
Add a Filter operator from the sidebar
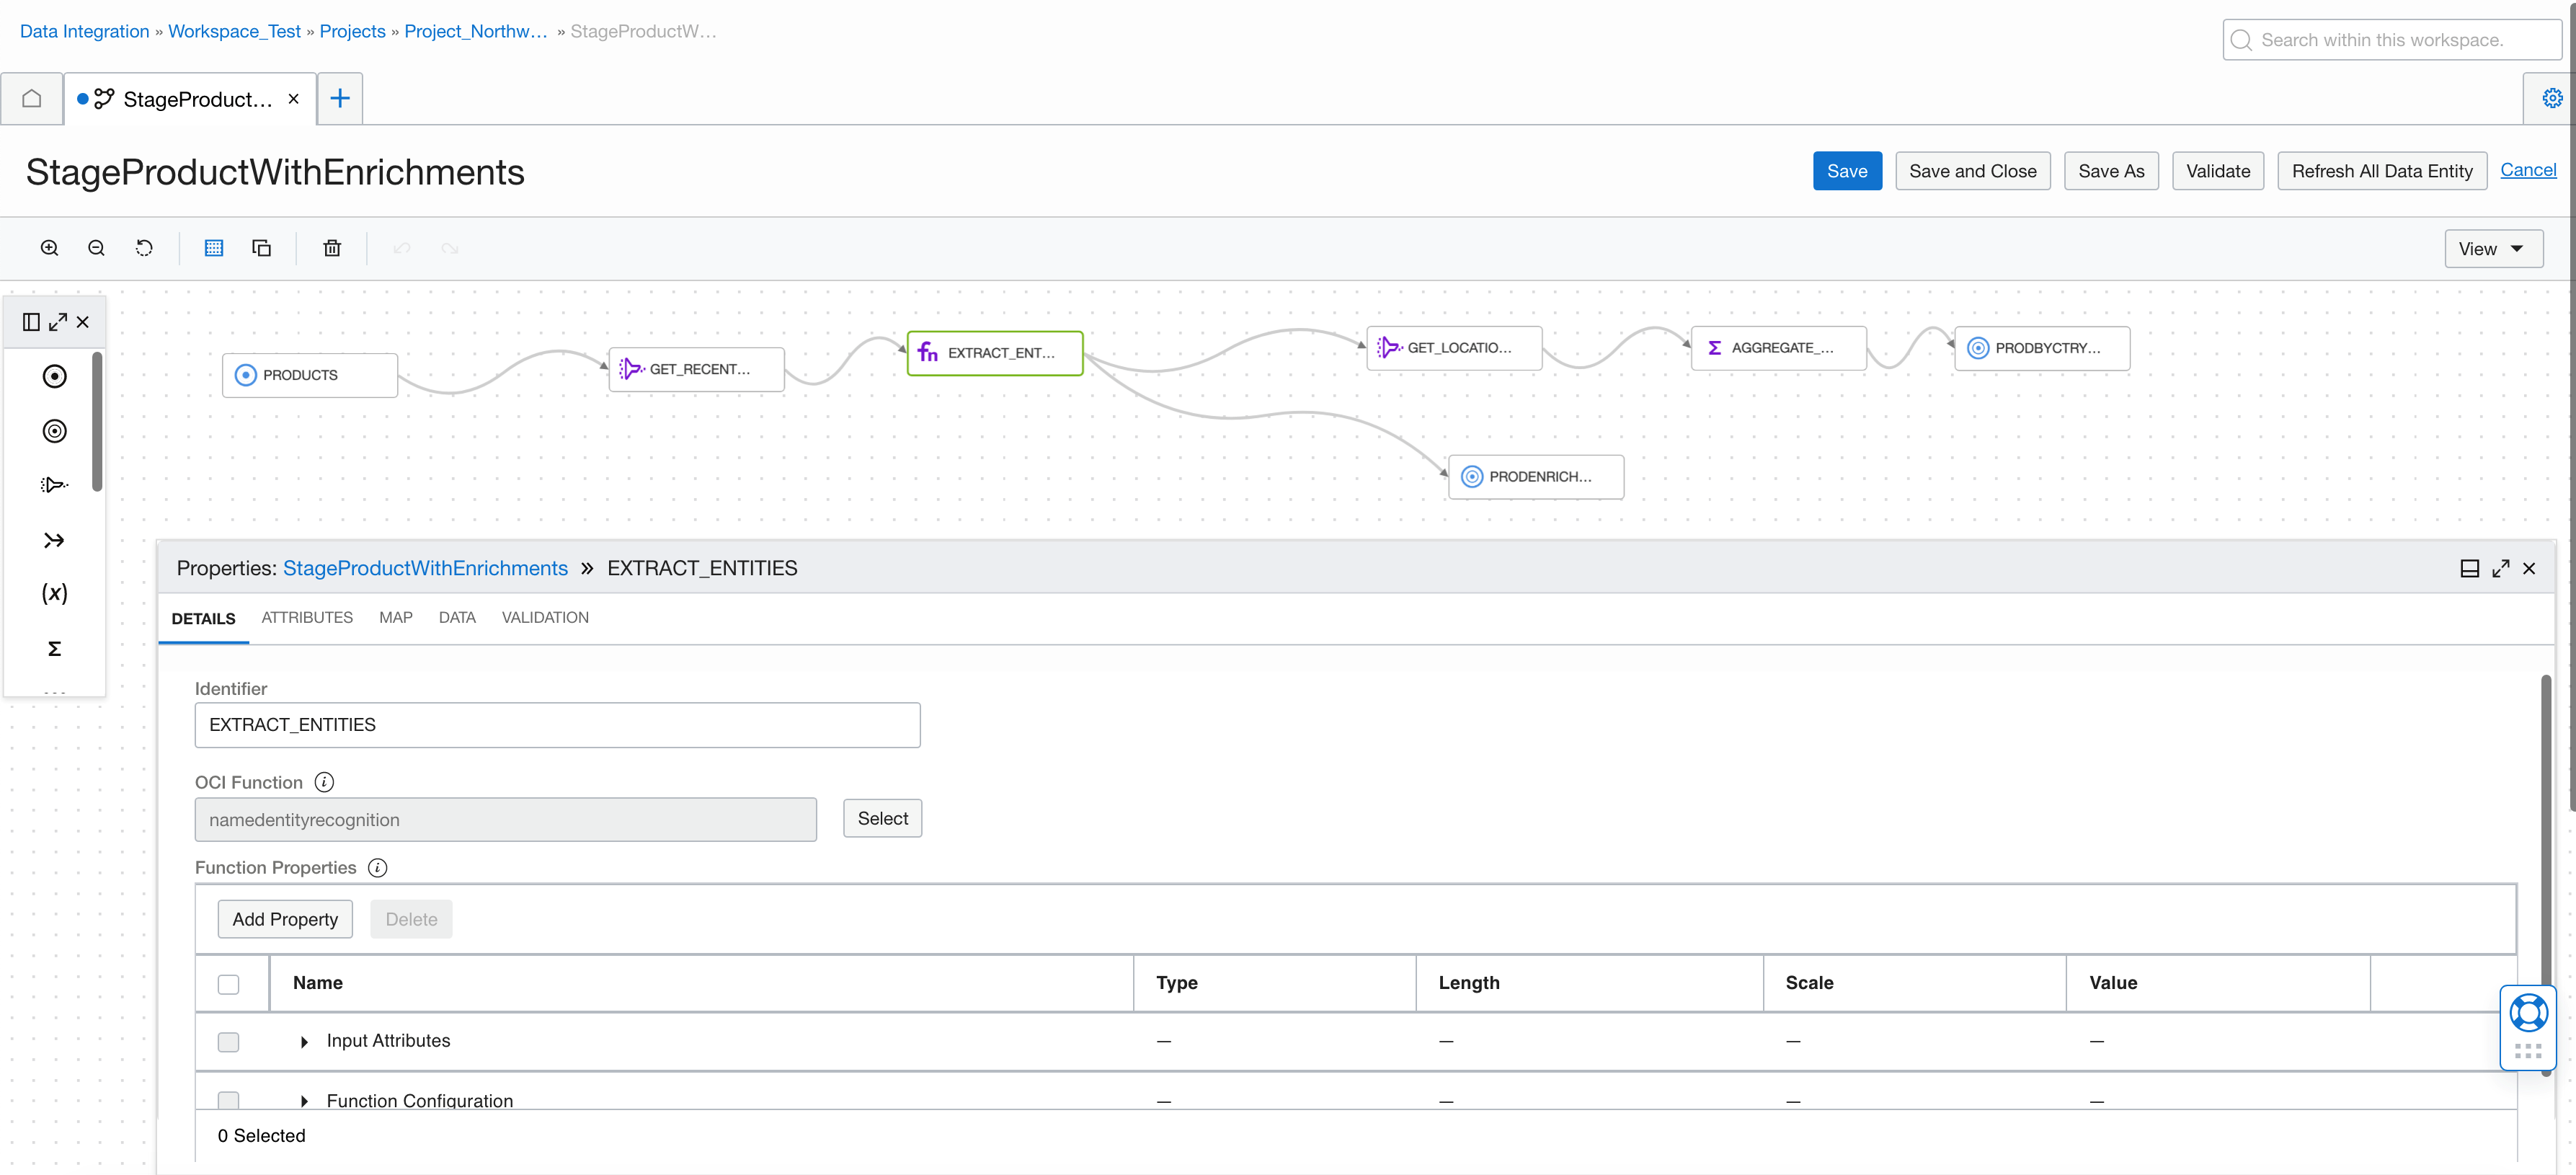(x=55, y=484)
